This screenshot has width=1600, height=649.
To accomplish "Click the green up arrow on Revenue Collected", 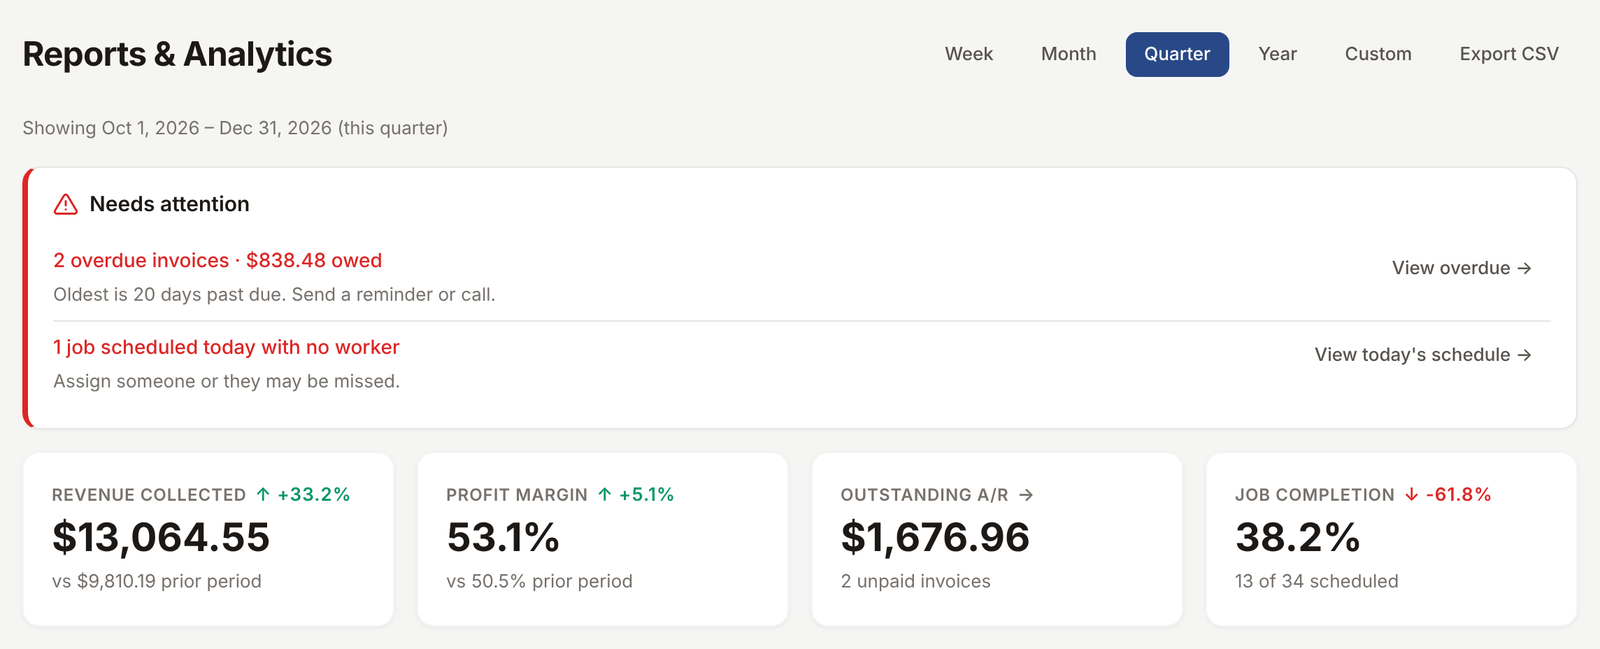I will click(x=263, y=495).
